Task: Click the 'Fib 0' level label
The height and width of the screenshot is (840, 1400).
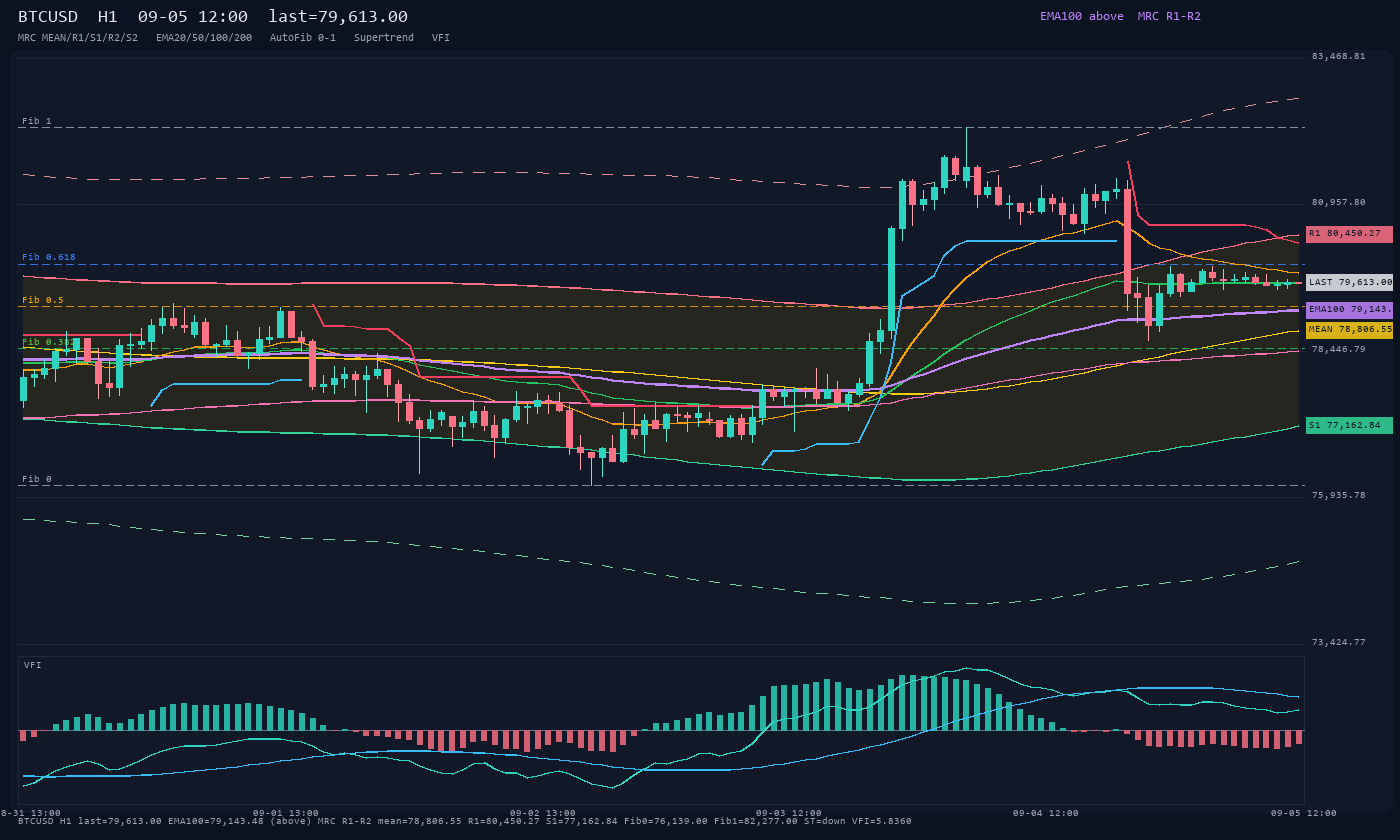Action: 37,479
